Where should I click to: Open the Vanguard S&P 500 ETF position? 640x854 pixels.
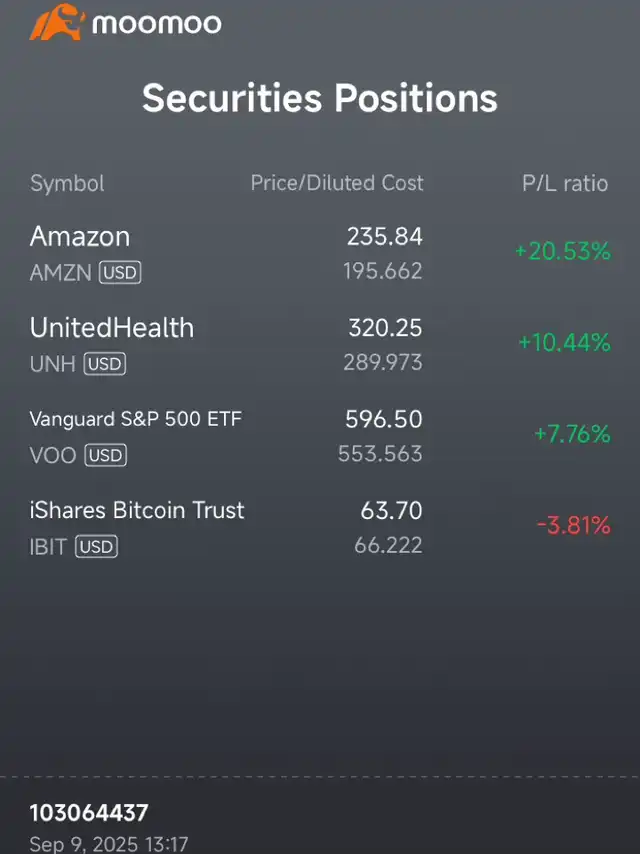pos(135,419)
